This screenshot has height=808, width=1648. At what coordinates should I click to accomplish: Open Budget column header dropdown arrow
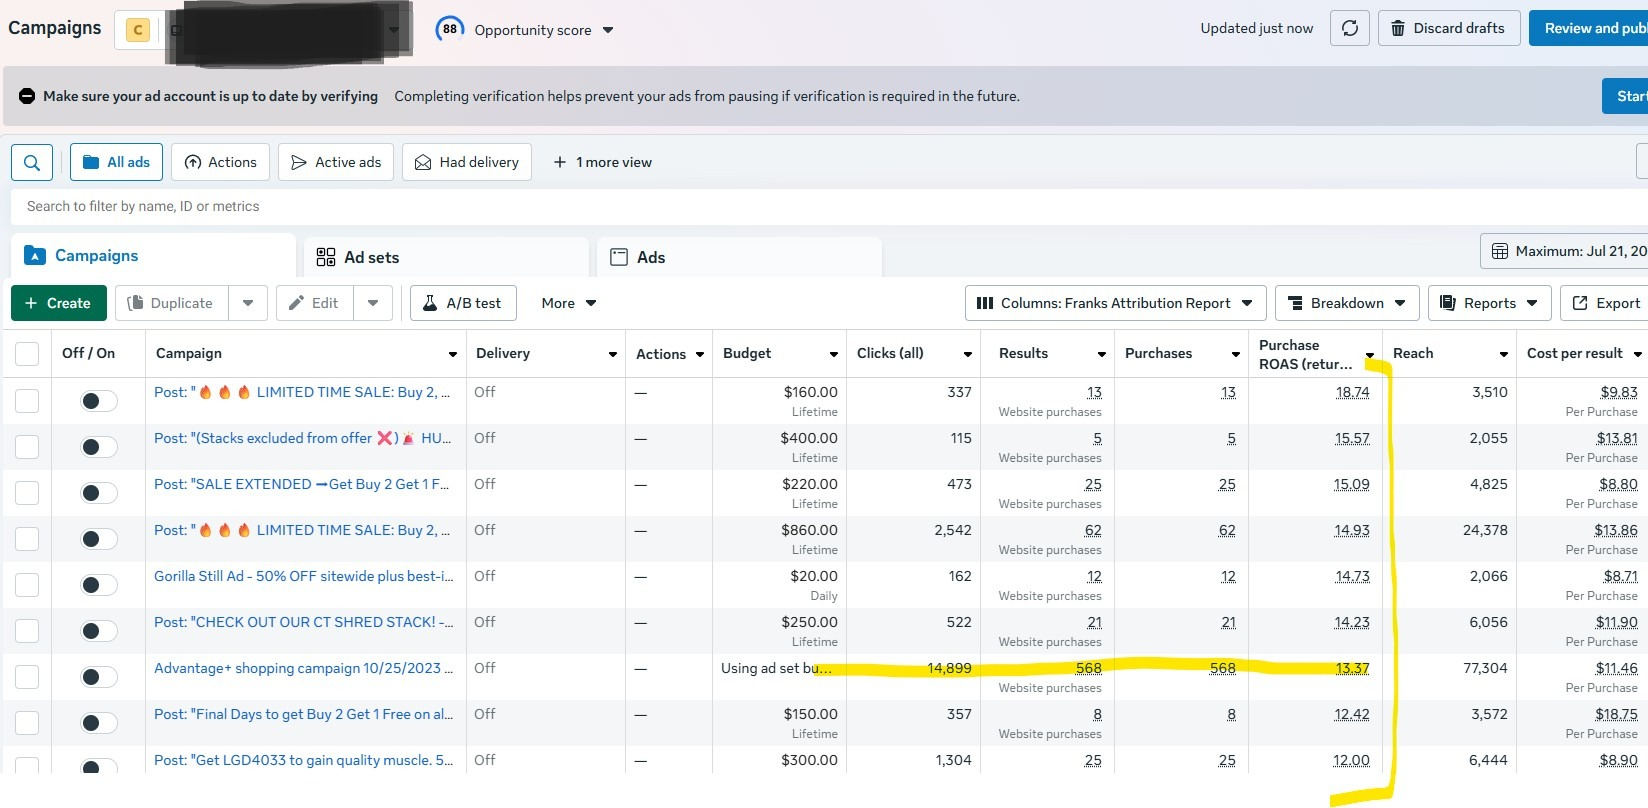[833, 354]
